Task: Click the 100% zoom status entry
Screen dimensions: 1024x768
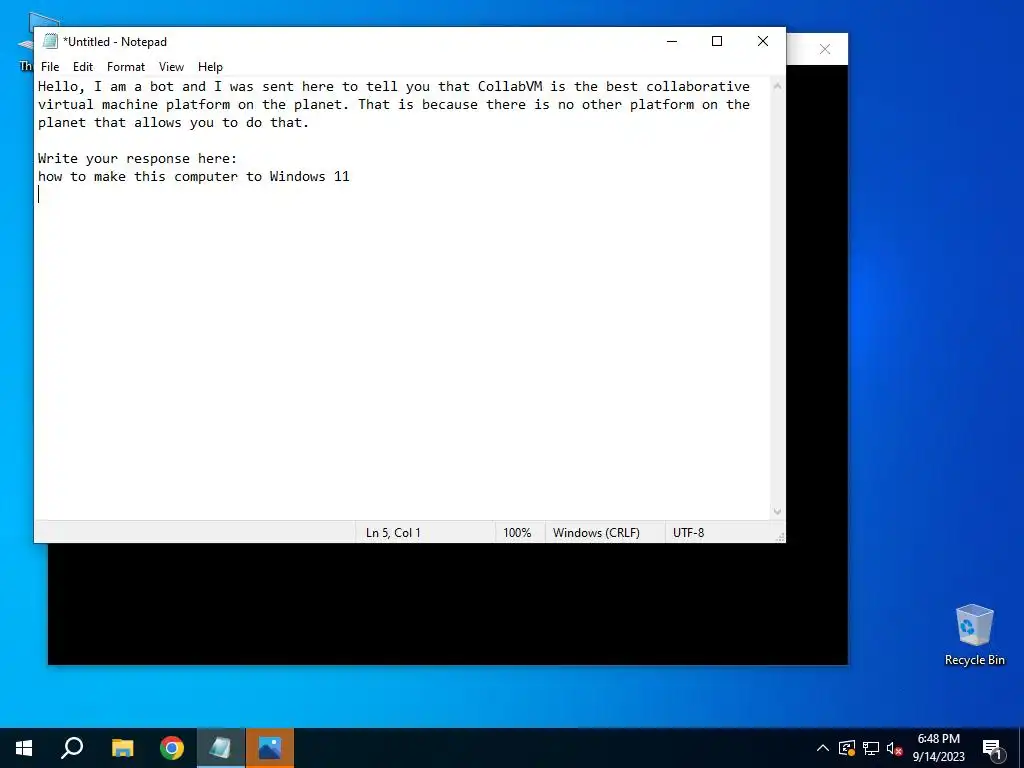Action: pyautogui.click(x=517, y=532)
